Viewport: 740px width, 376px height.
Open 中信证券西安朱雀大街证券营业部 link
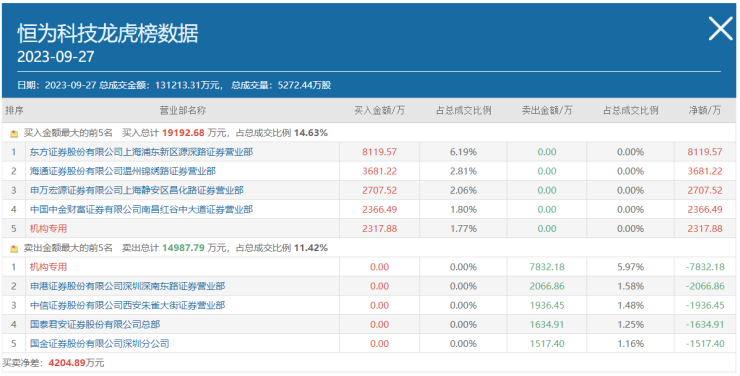[127, 306]
